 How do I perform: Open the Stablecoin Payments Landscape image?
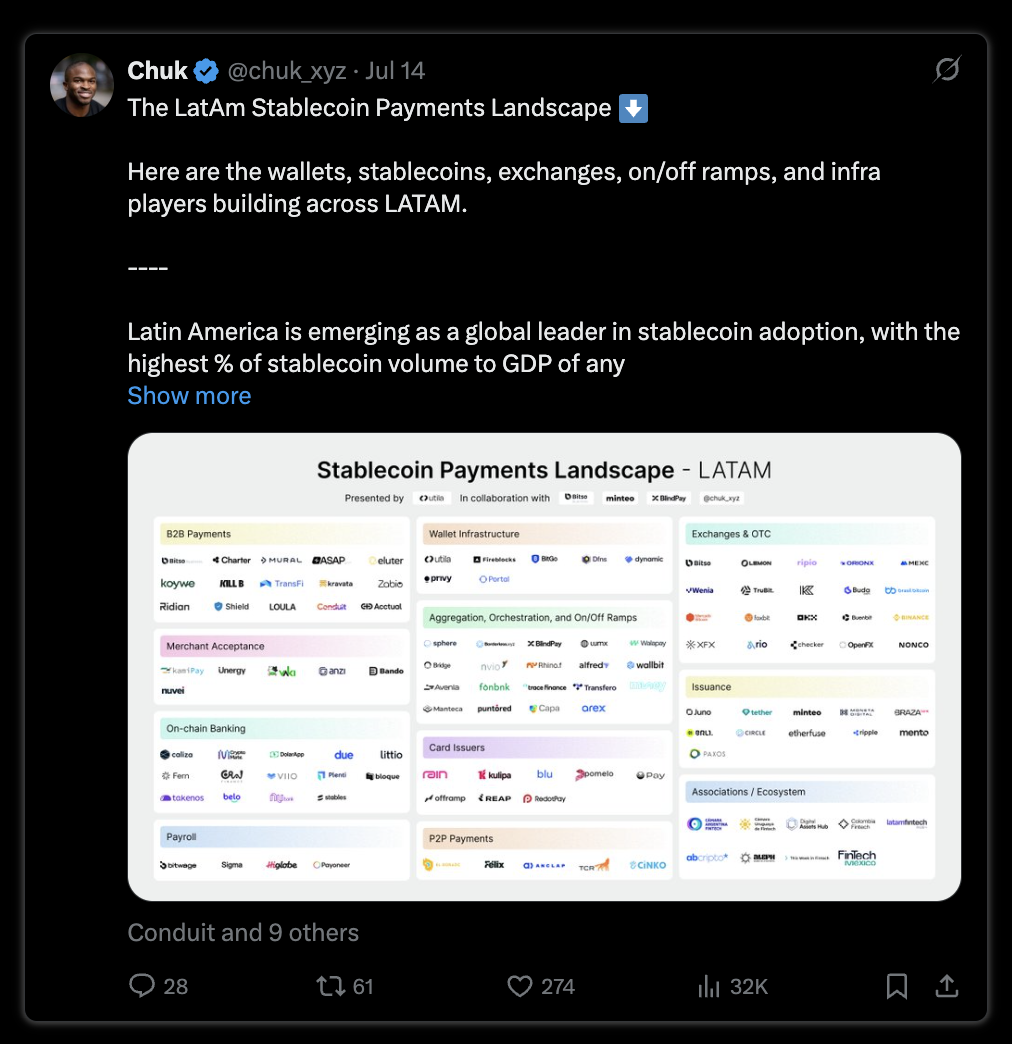click(544, 666)
